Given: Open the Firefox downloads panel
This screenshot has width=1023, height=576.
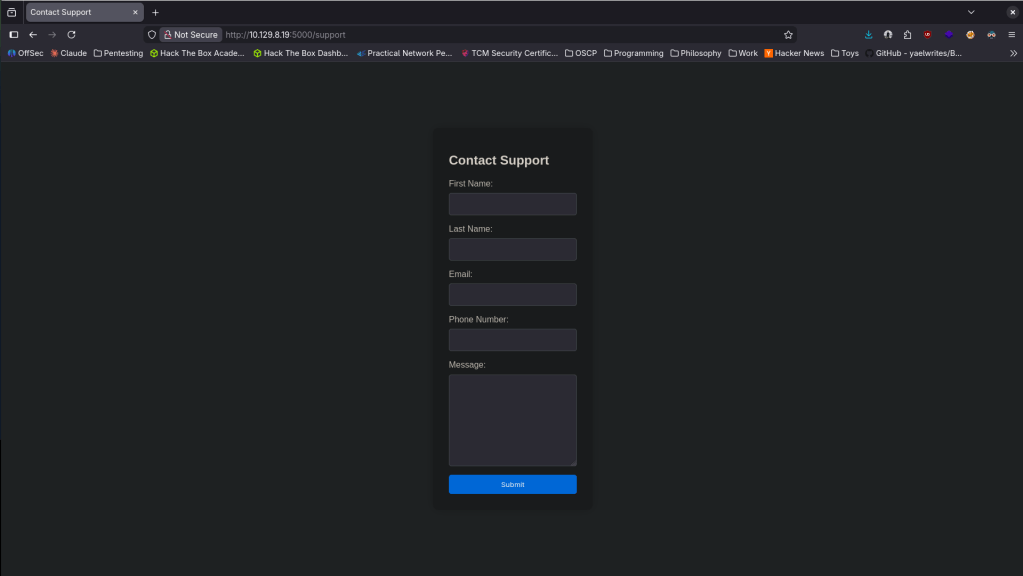Looking at the screenshot, I should [x=868, y=34].
